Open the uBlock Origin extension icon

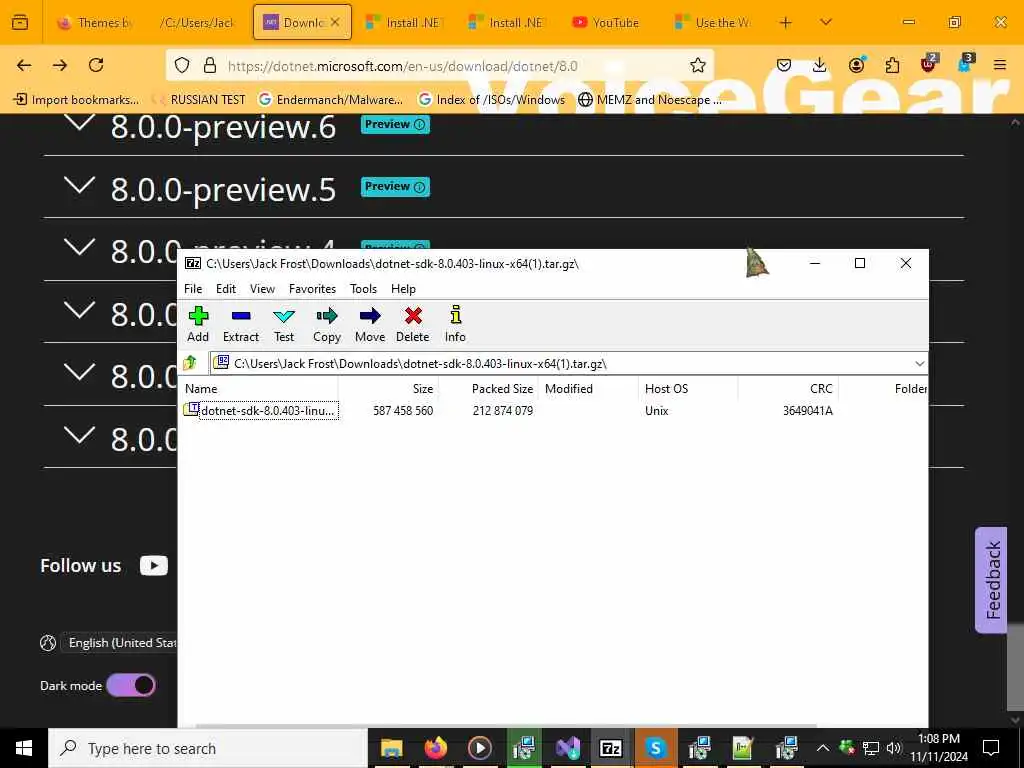pyautogui.click(x=929, y=63)
